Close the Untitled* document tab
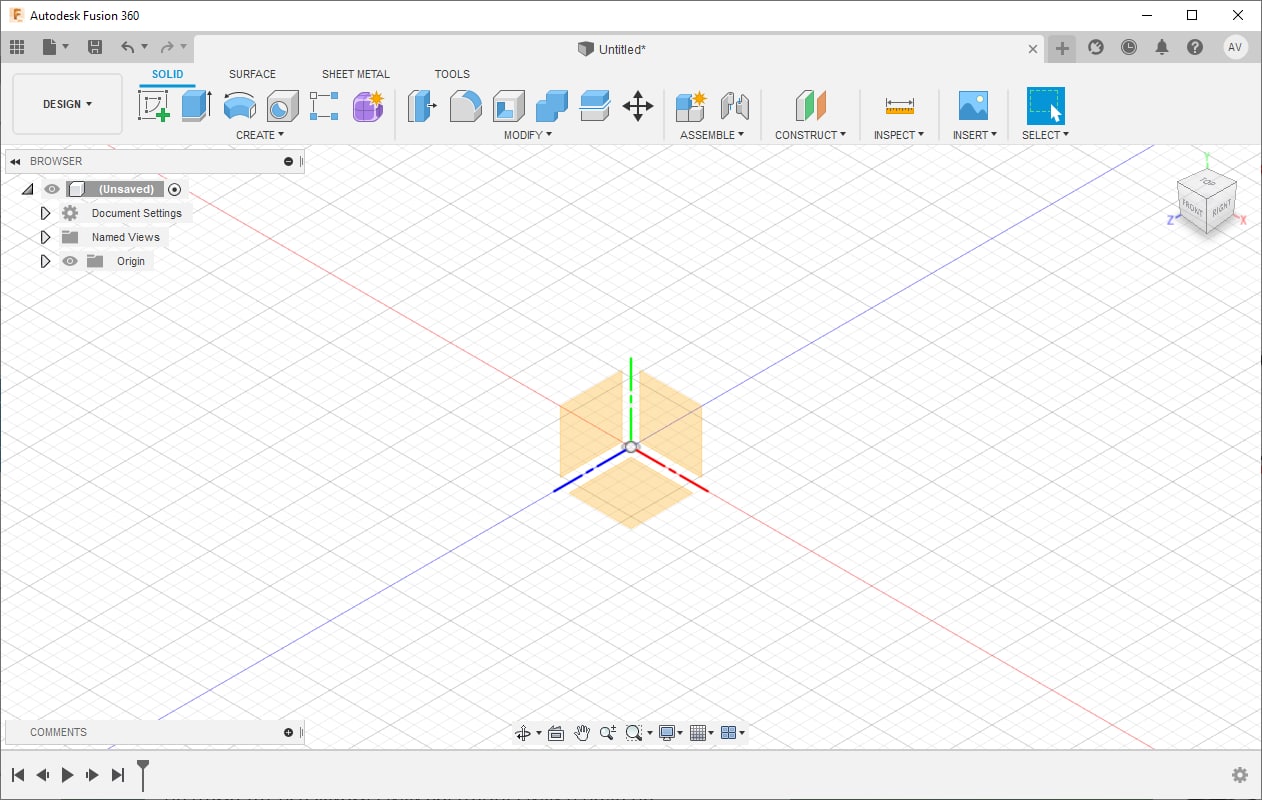The image size is (1262, 800). 1034,48
